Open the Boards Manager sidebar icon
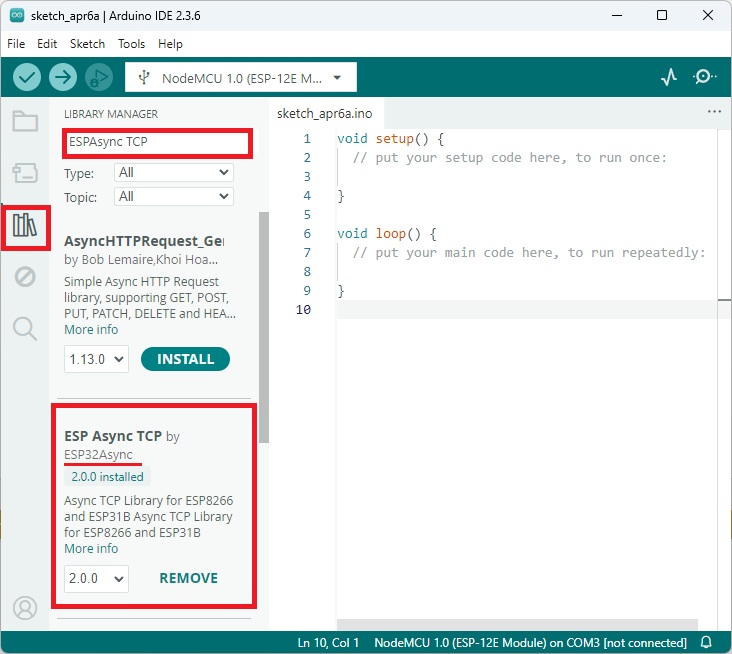Viewport: 732px width, 654px height. [25, 173]
